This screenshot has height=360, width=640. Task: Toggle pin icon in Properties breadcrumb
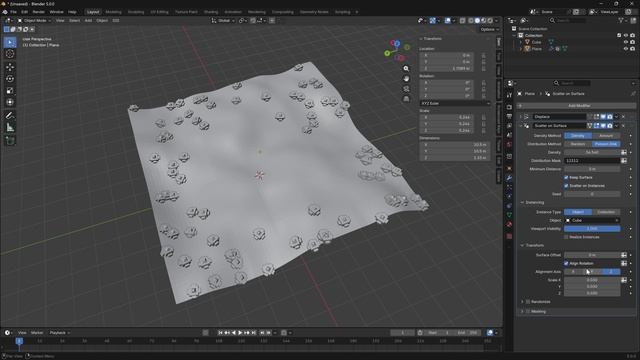[633, 94]
